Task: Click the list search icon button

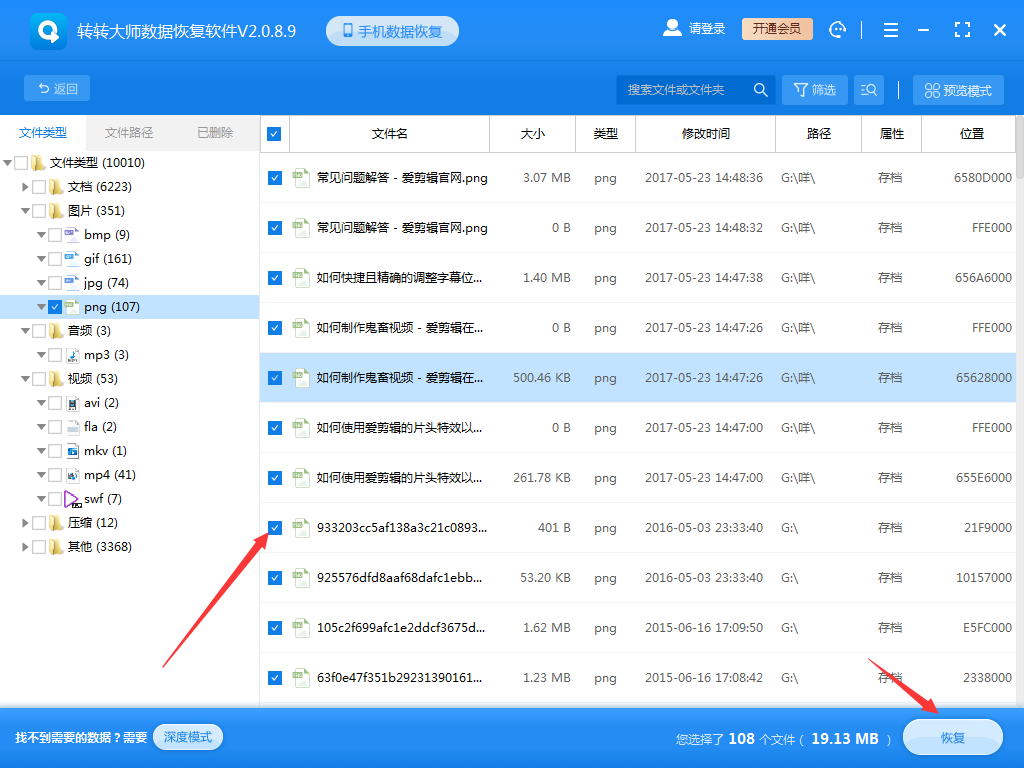Action: [869, 90]
